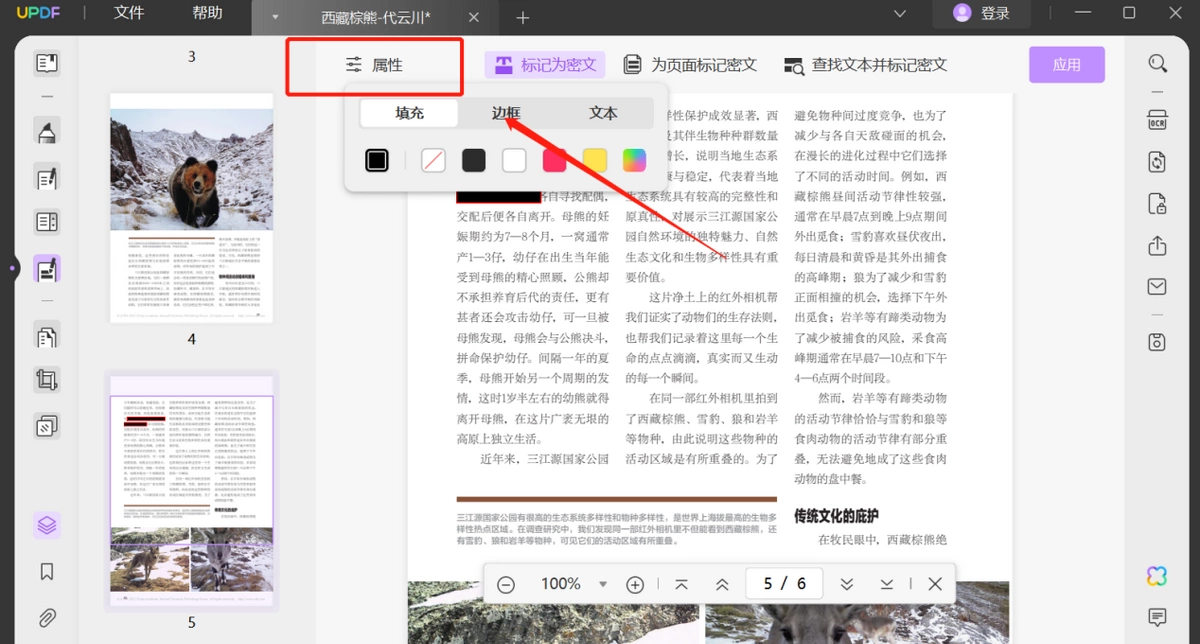The image size is (1200, 644).
Task: Go to the previous page
Action: [722, 584]
